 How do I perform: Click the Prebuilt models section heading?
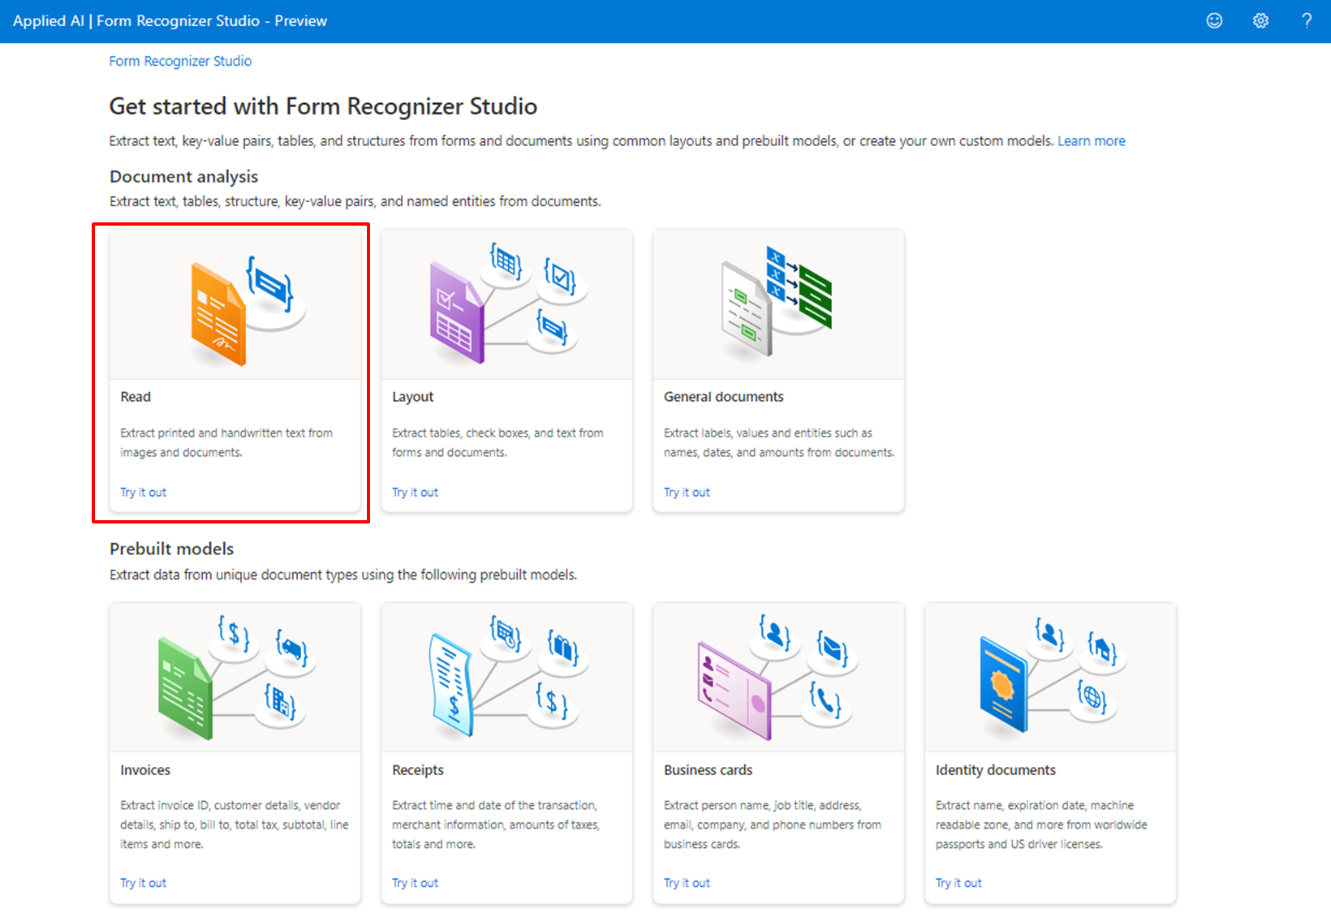[171, 549]
